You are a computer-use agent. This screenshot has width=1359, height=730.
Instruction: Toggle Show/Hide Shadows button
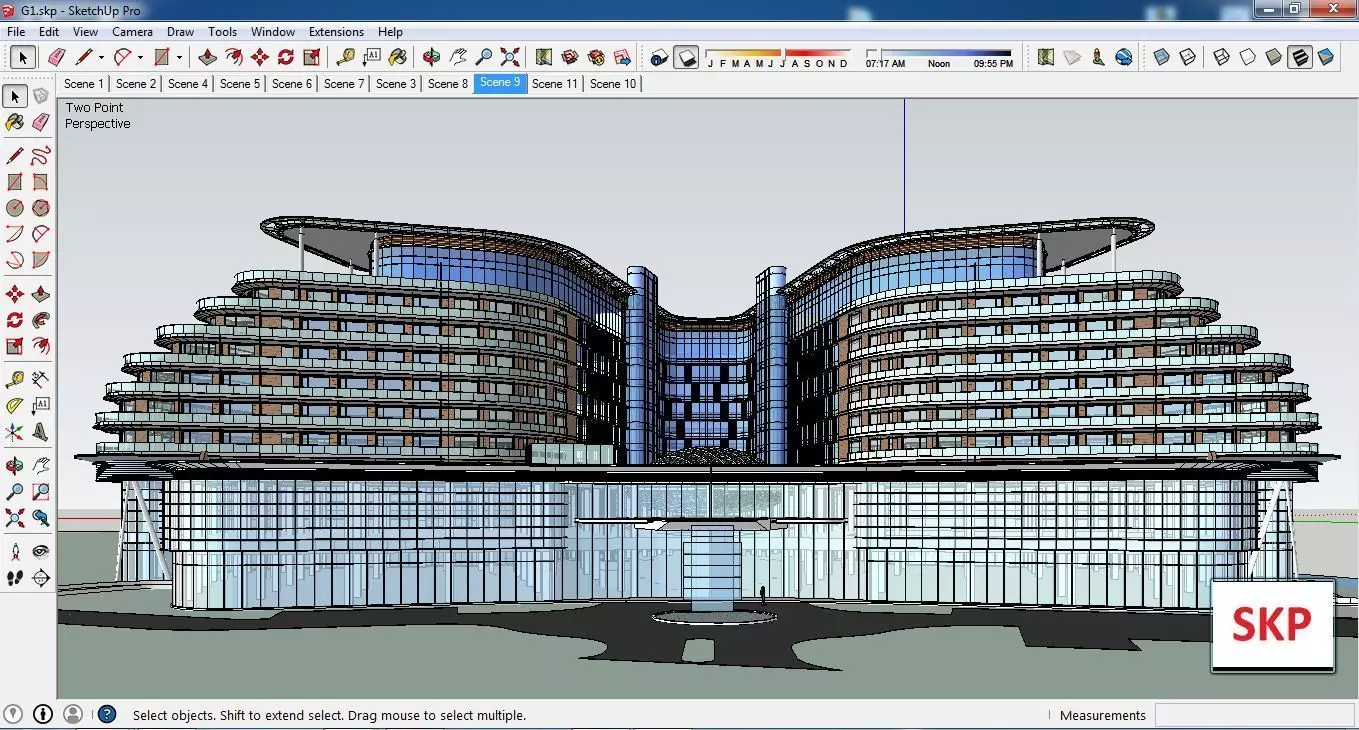686,57
